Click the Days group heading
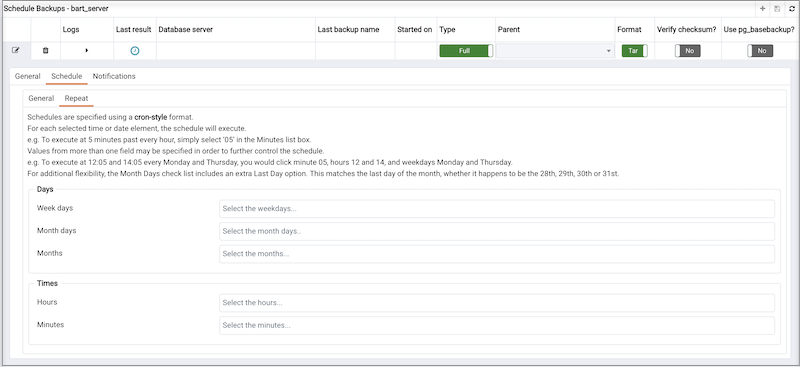 [x=45, y=189]
